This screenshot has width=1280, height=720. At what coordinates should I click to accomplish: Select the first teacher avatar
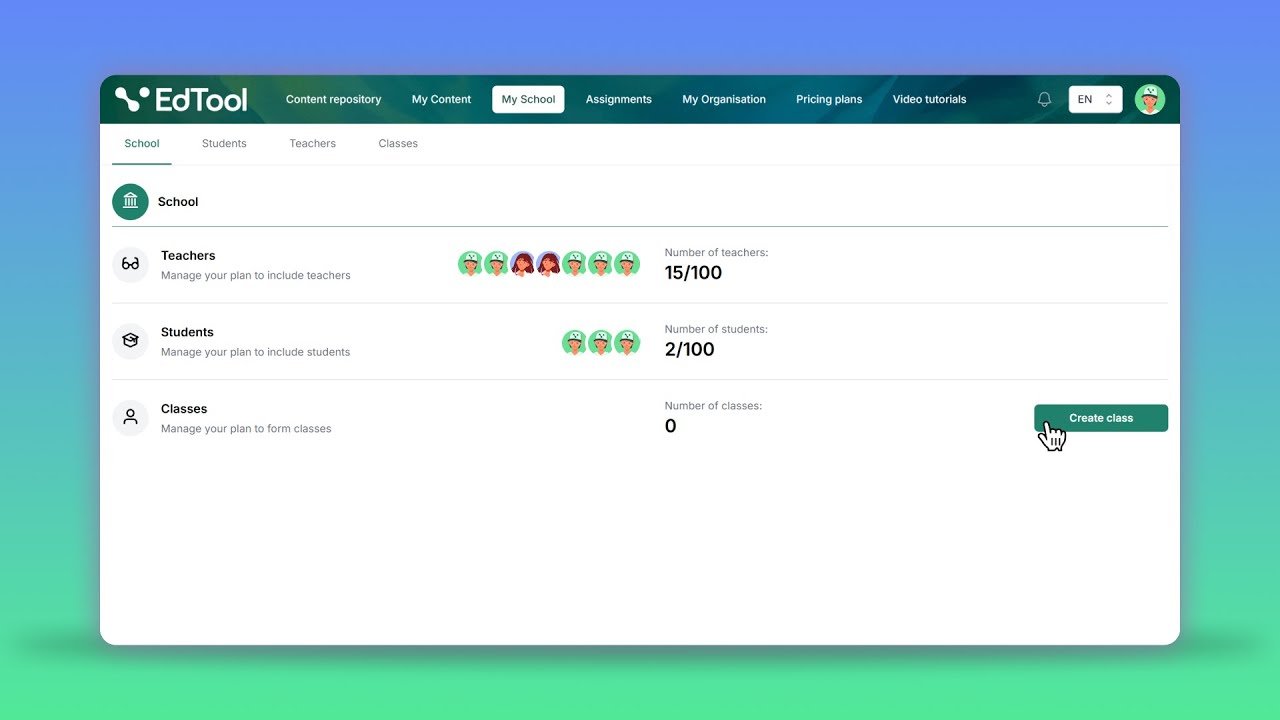click(x=471, y=264)
